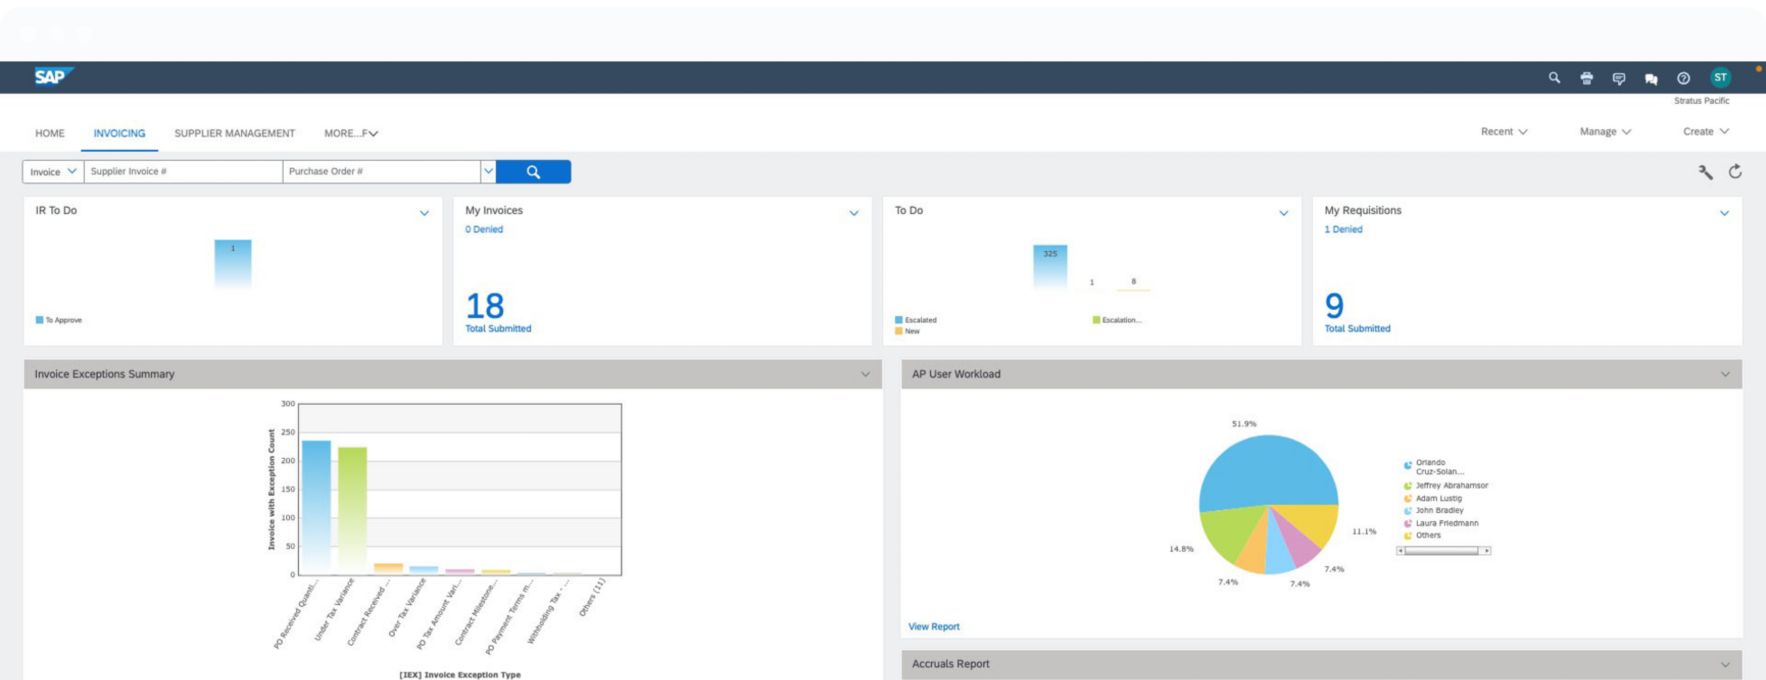
Task: Click the SAP logo
Action: coord(52,77)
